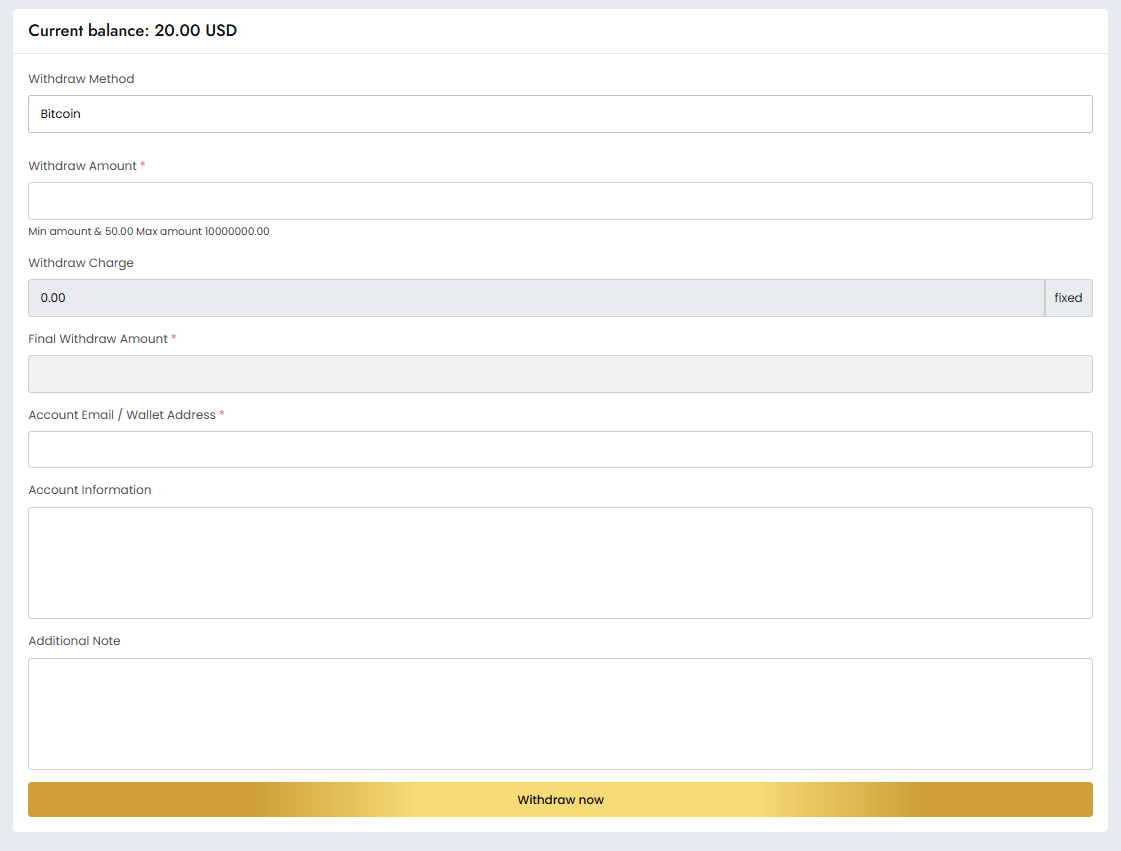
Task: Focus the Withdraw Amount input field
Action: coord(560,201)
